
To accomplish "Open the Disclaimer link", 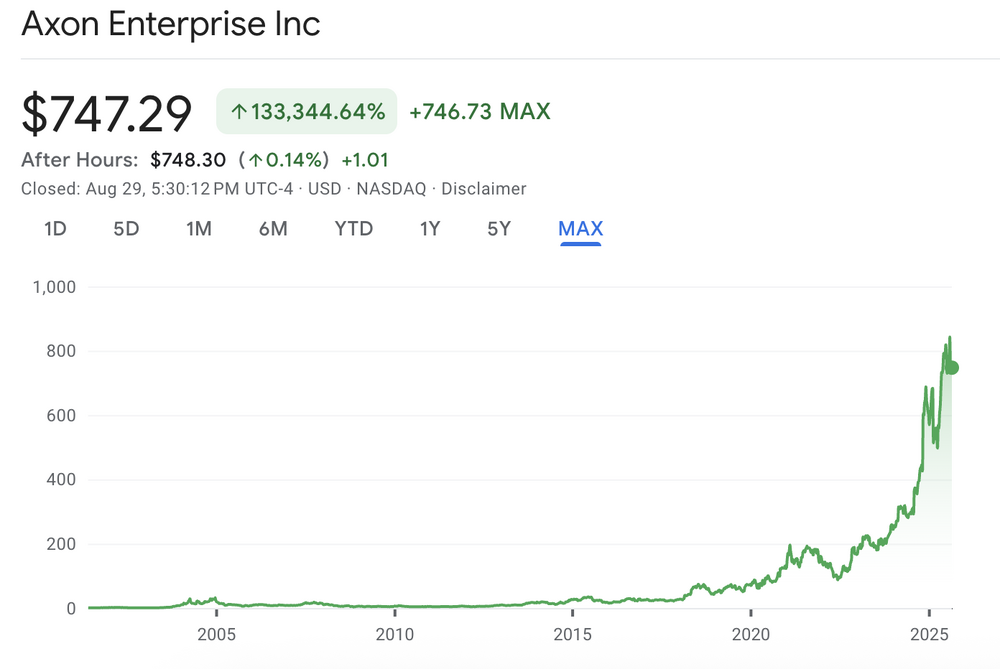I will (484, 189).
